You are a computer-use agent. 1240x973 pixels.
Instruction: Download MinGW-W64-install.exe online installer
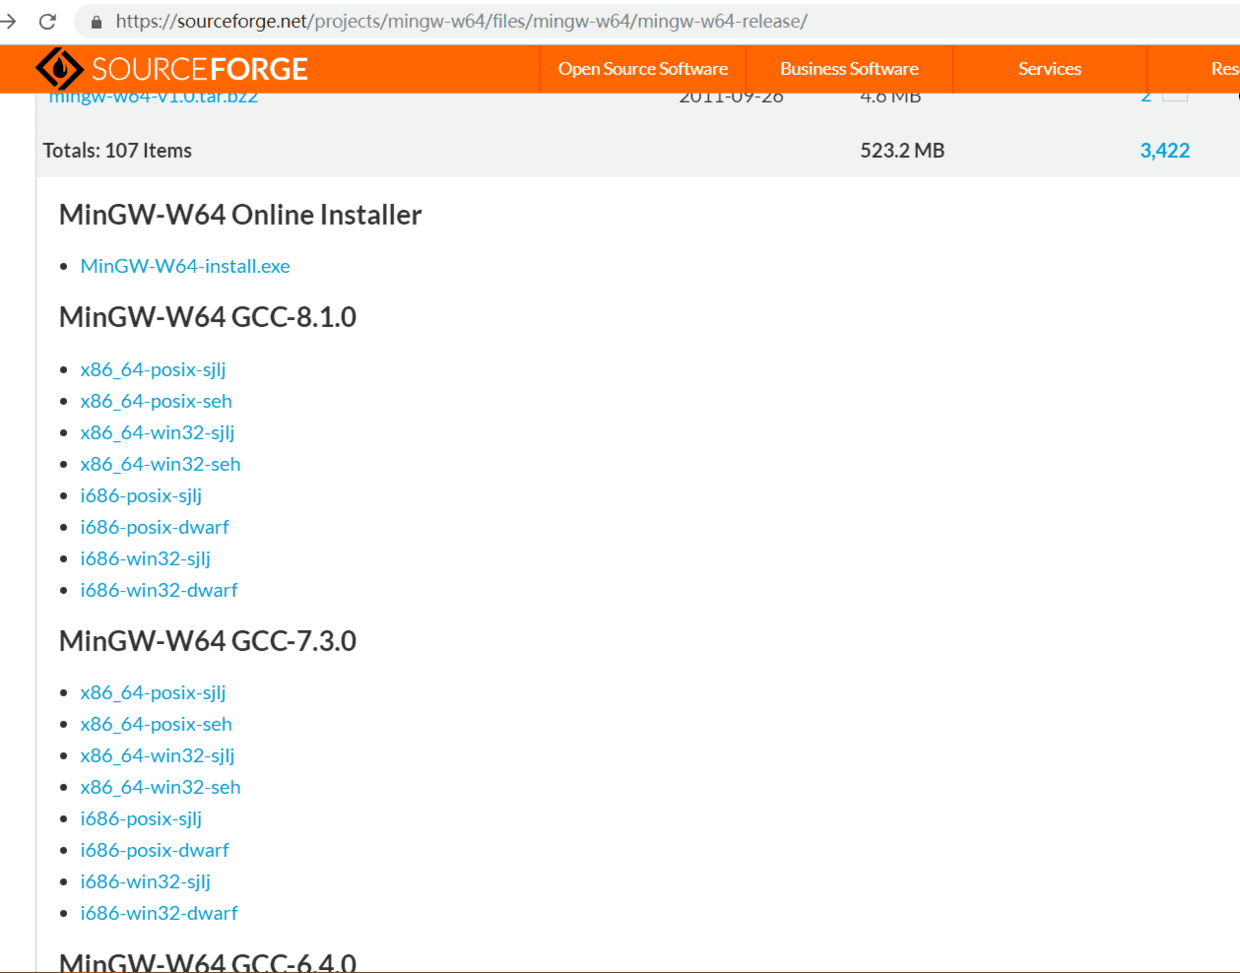coord(185,266)
